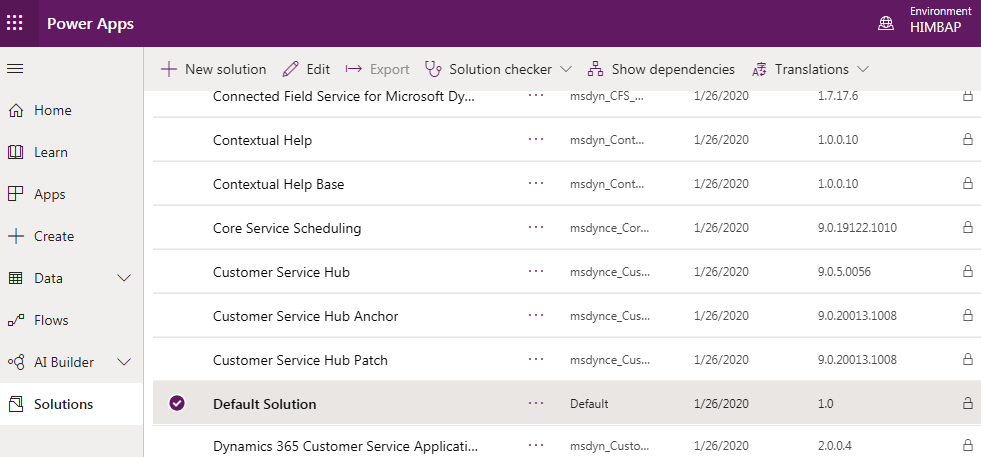Click Translations button
Viewport: 981px width, 457px height.
[800, 69]
